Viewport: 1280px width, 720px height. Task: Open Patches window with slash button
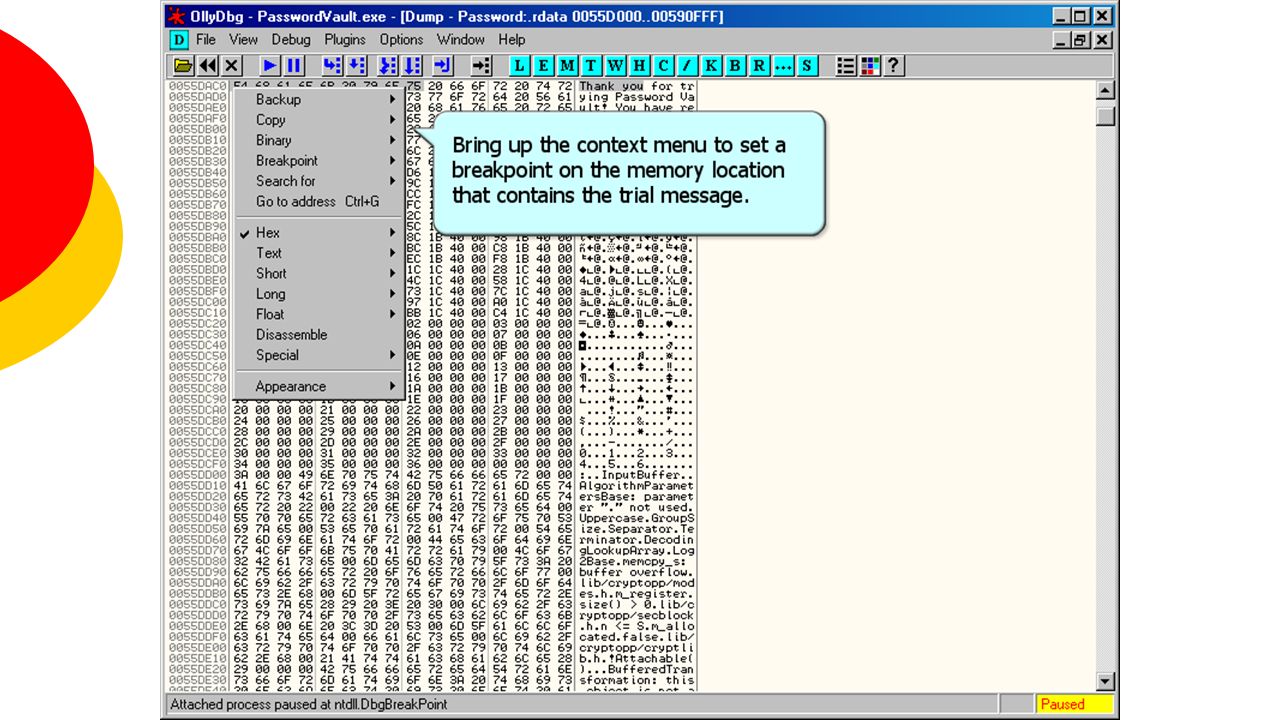click(687, 66)
